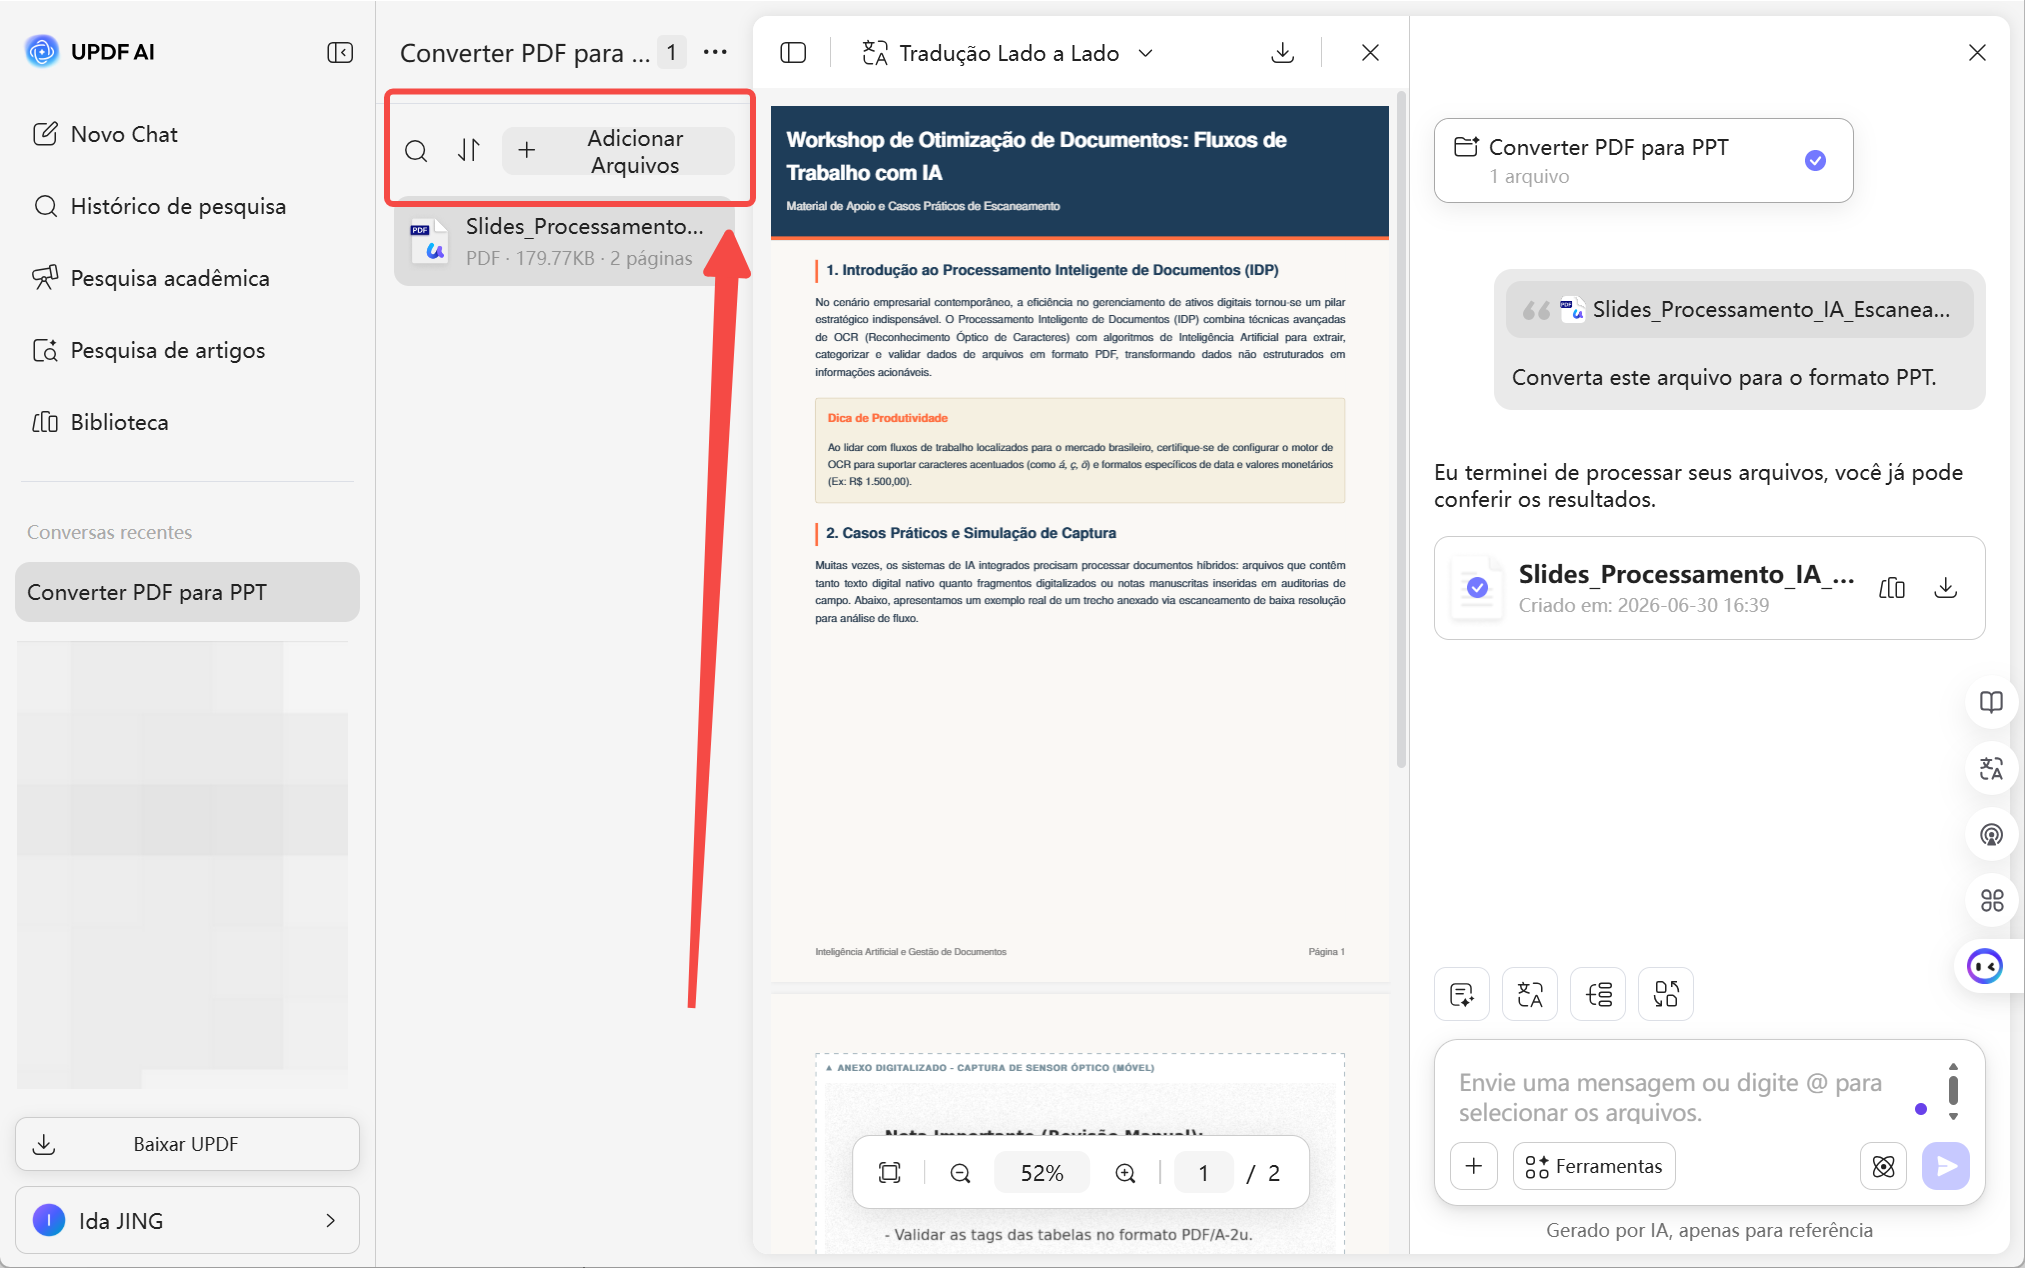Open the three-dots more options menu

point(715,52)
